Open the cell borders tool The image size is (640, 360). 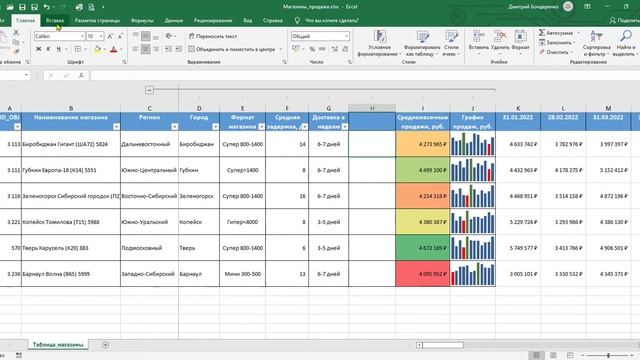[x=78, y=49]
